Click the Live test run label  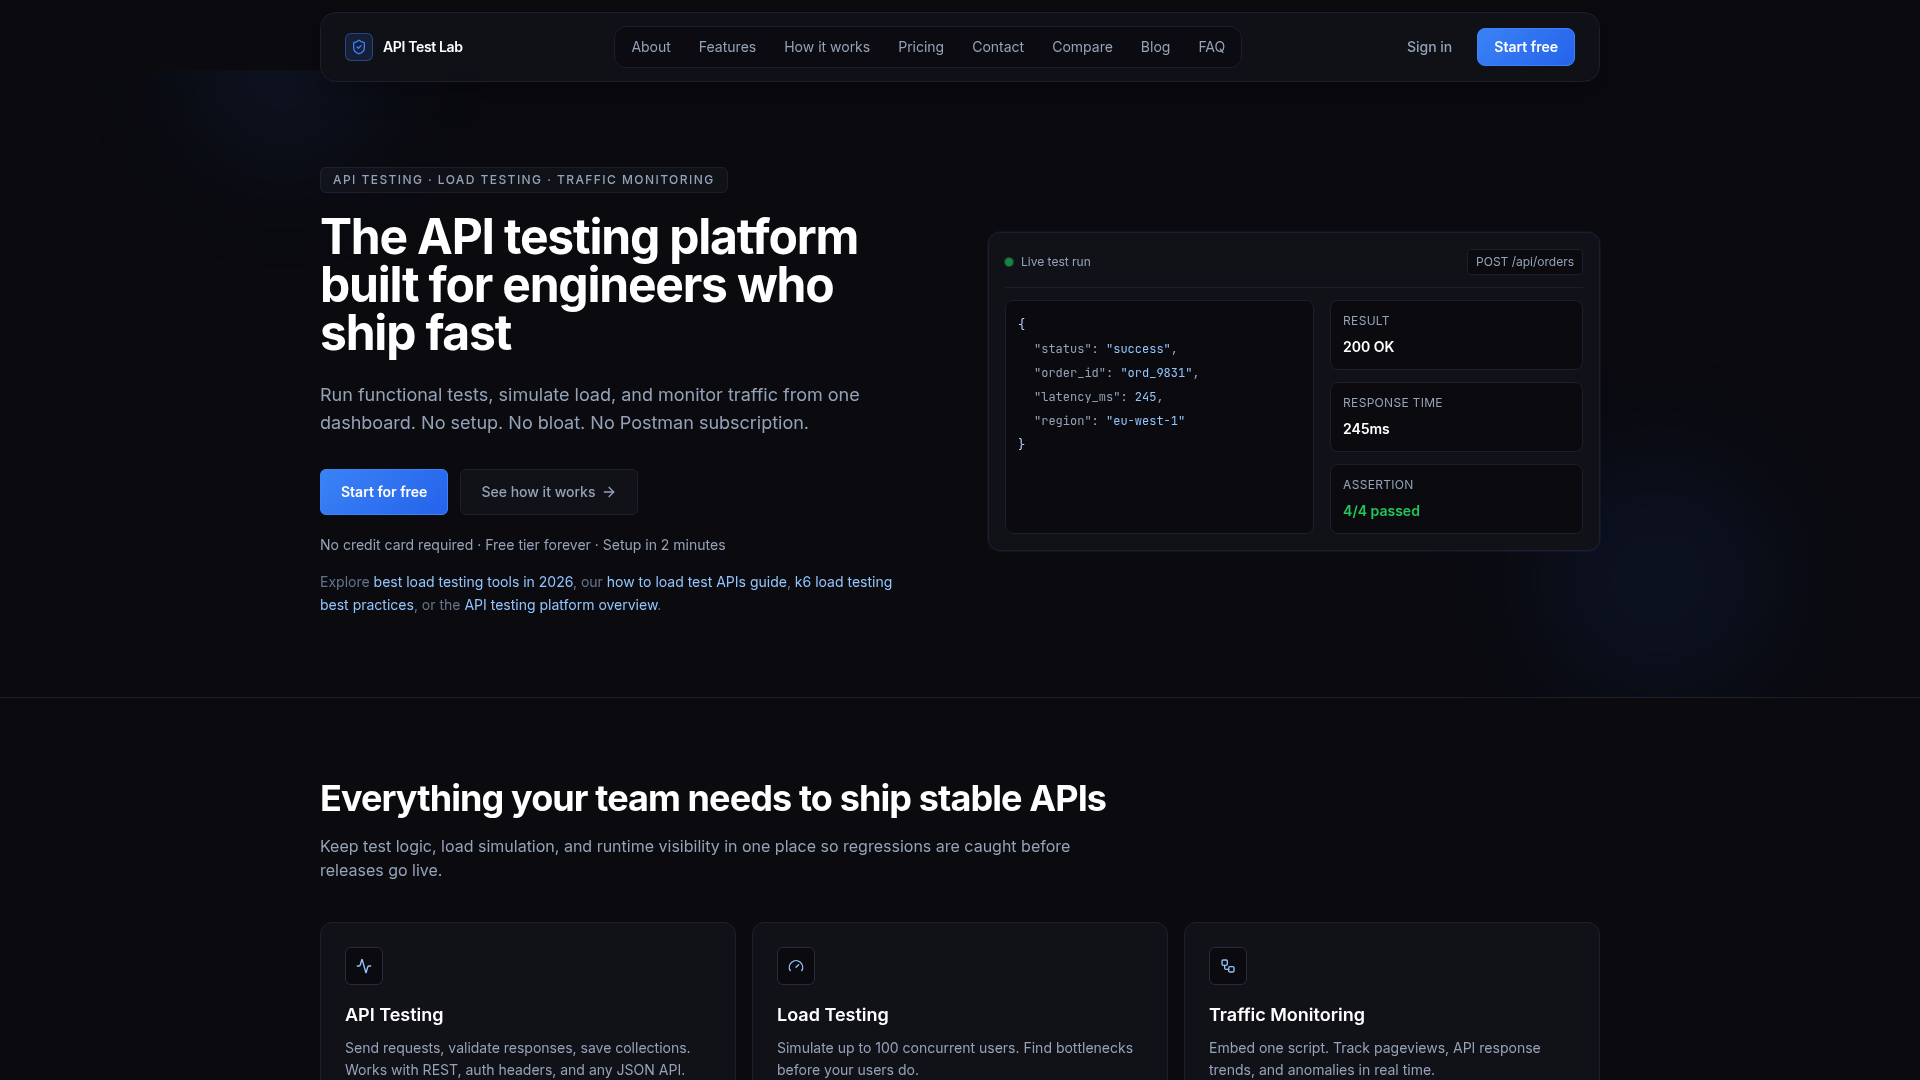(1055, 262)
